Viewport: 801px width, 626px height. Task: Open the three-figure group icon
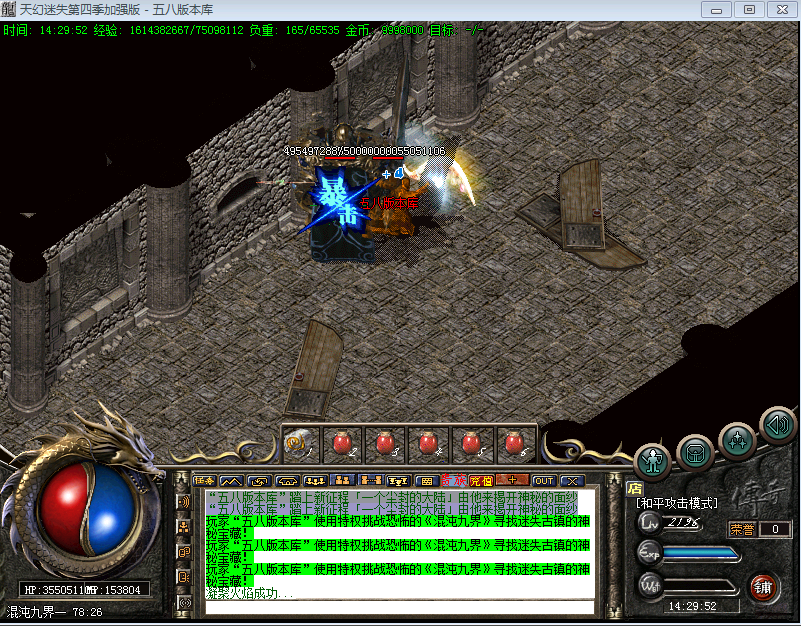tap(315, 481)
